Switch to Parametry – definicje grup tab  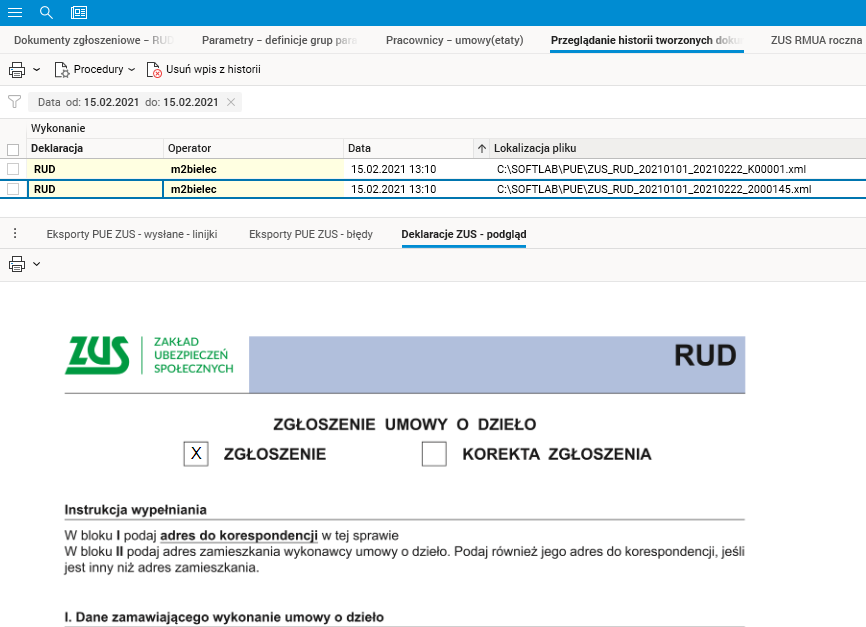pyautogui.click(x=279, y=40)
